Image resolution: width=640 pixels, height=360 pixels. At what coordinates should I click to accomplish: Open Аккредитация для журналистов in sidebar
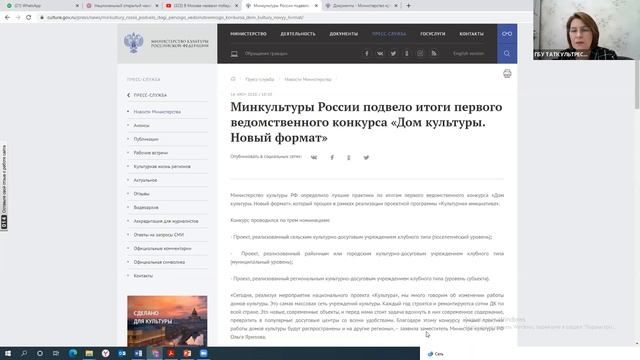pyautogui.click(x=166, y=221)
